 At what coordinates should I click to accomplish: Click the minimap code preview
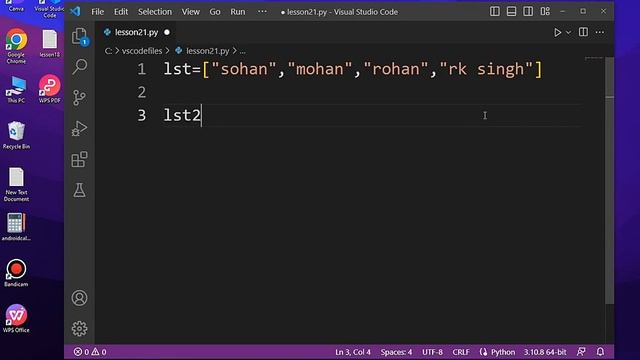tap(594, 59)
